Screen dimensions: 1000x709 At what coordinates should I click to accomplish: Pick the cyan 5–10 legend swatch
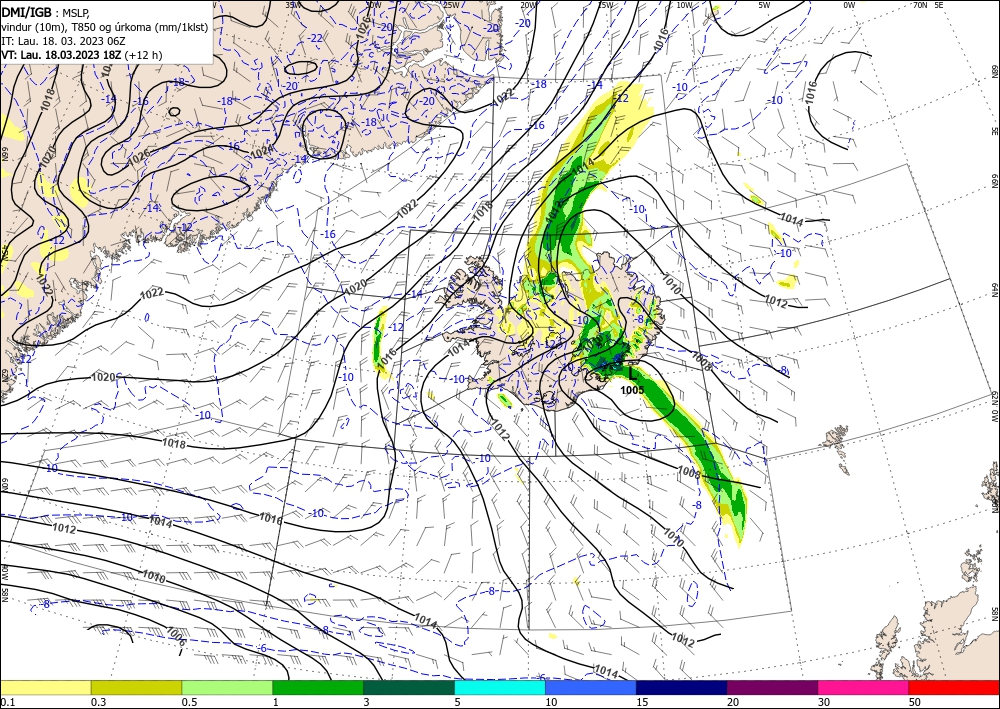500,687
